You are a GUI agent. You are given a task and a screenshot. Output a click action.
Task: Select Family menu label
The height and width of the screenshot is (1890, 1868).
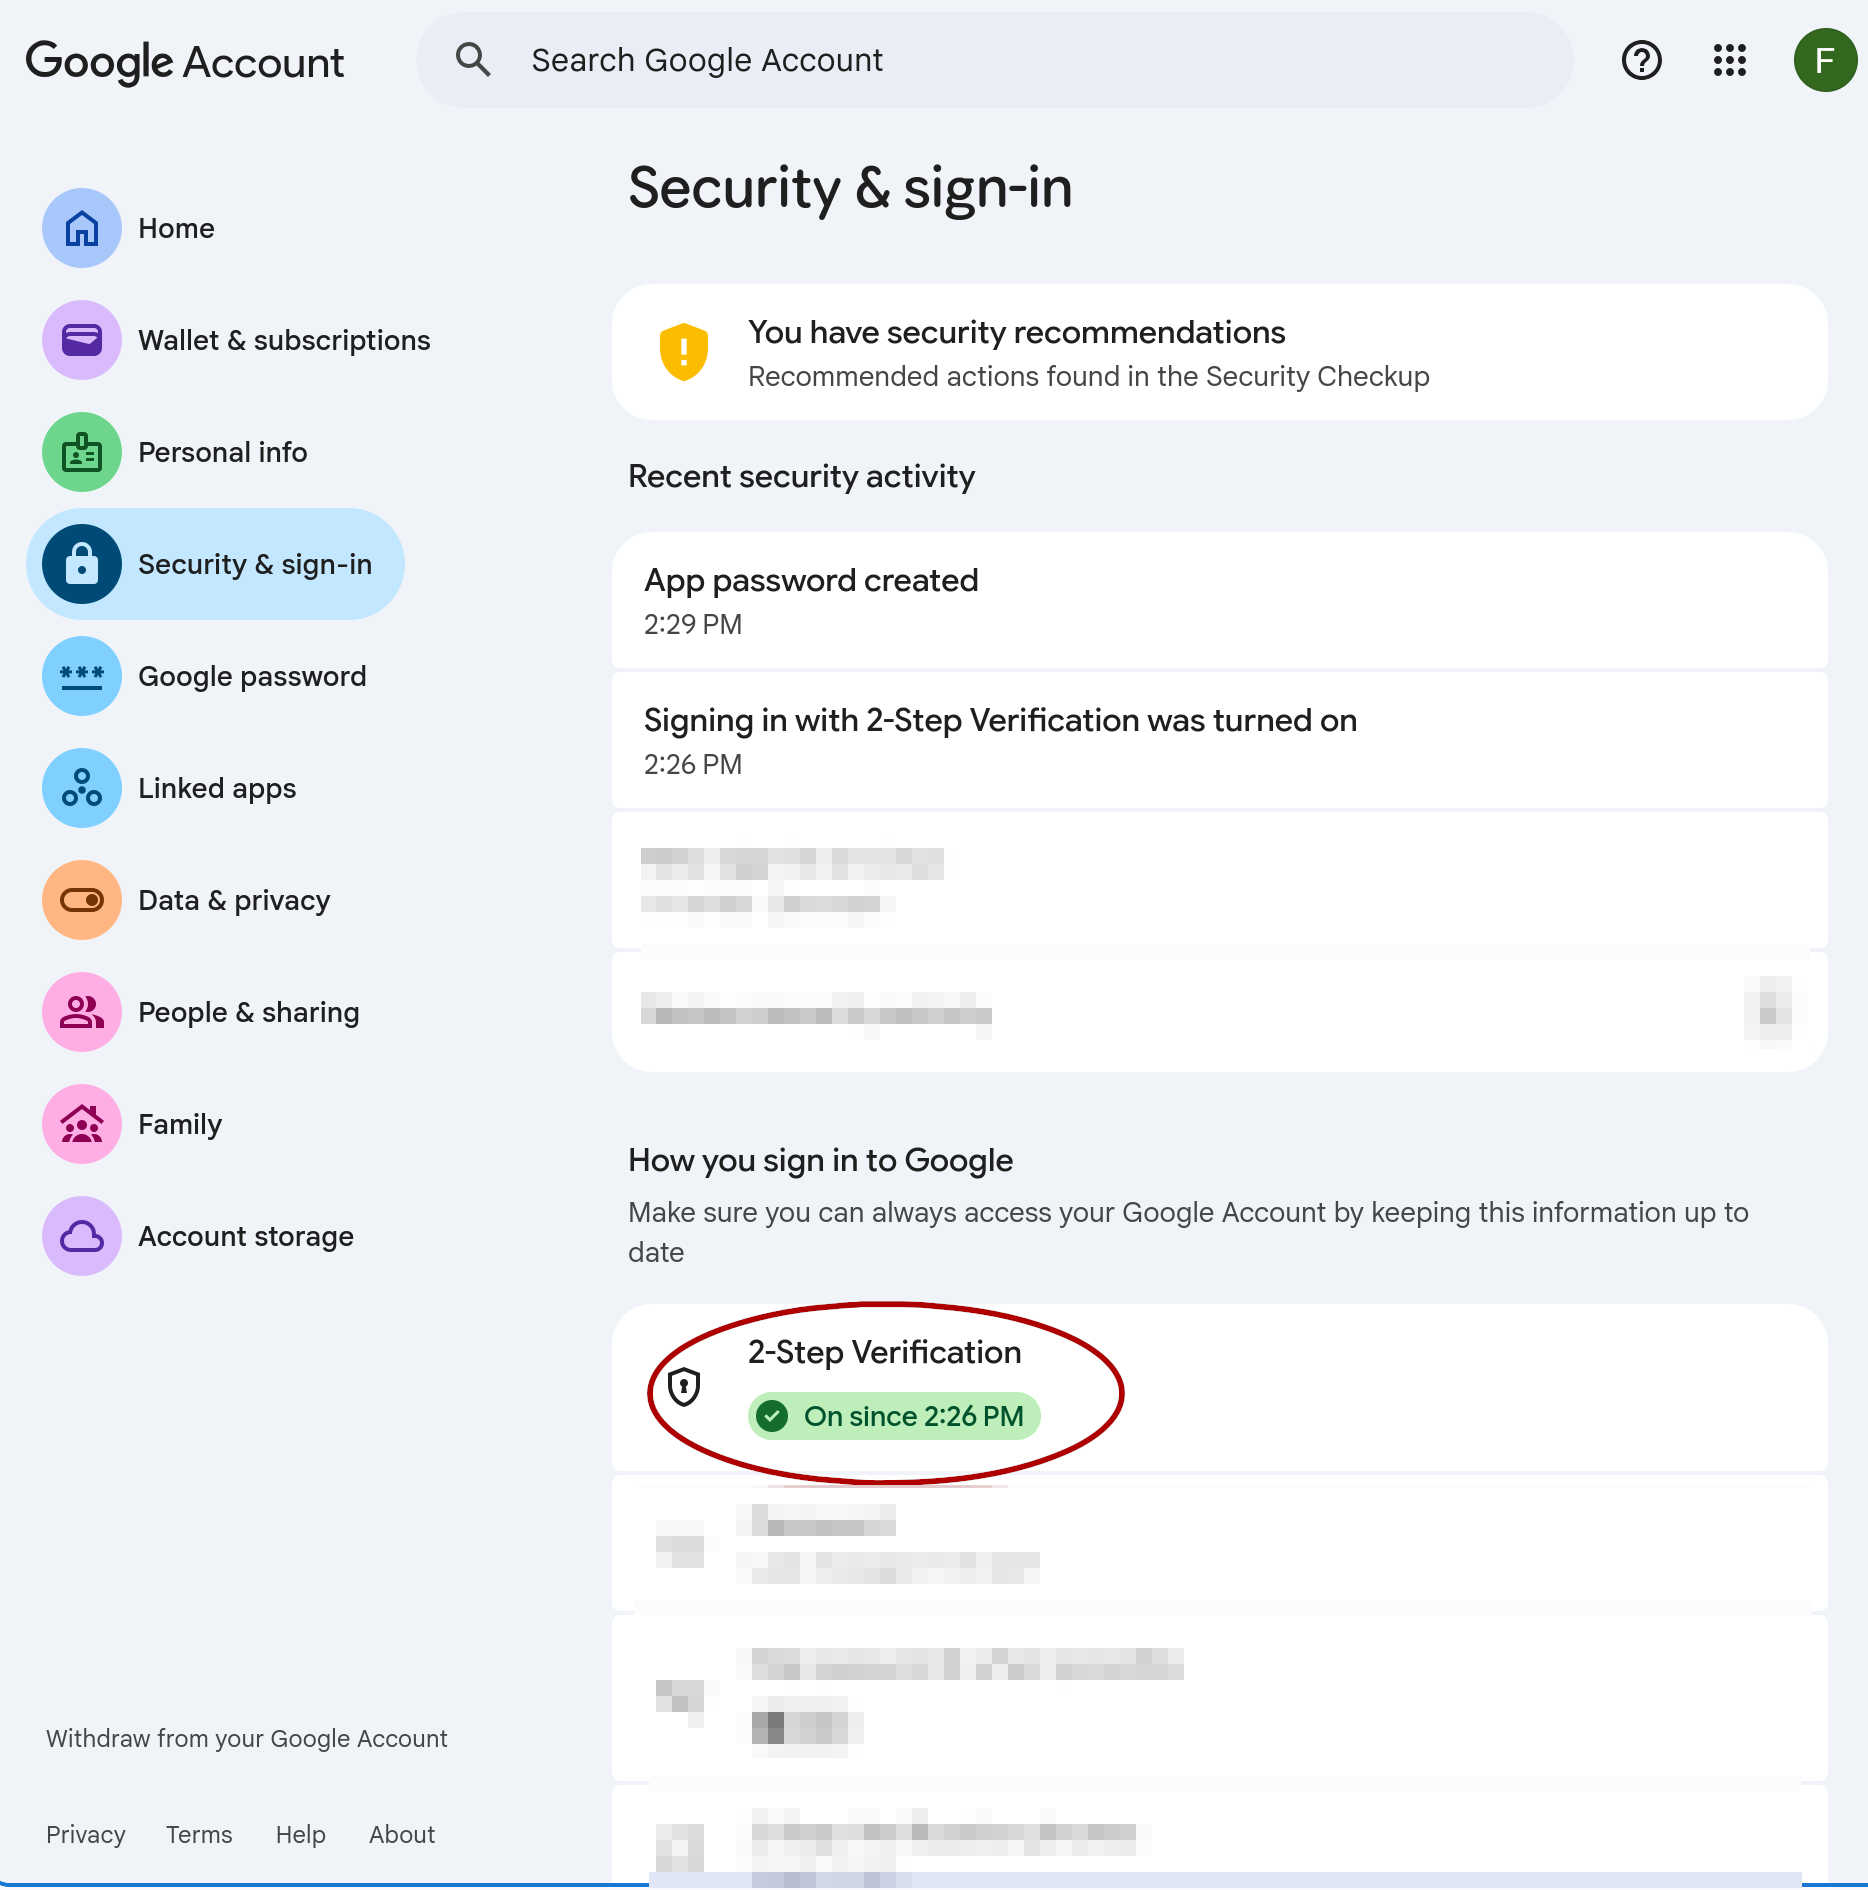[x=180, y=1124]
